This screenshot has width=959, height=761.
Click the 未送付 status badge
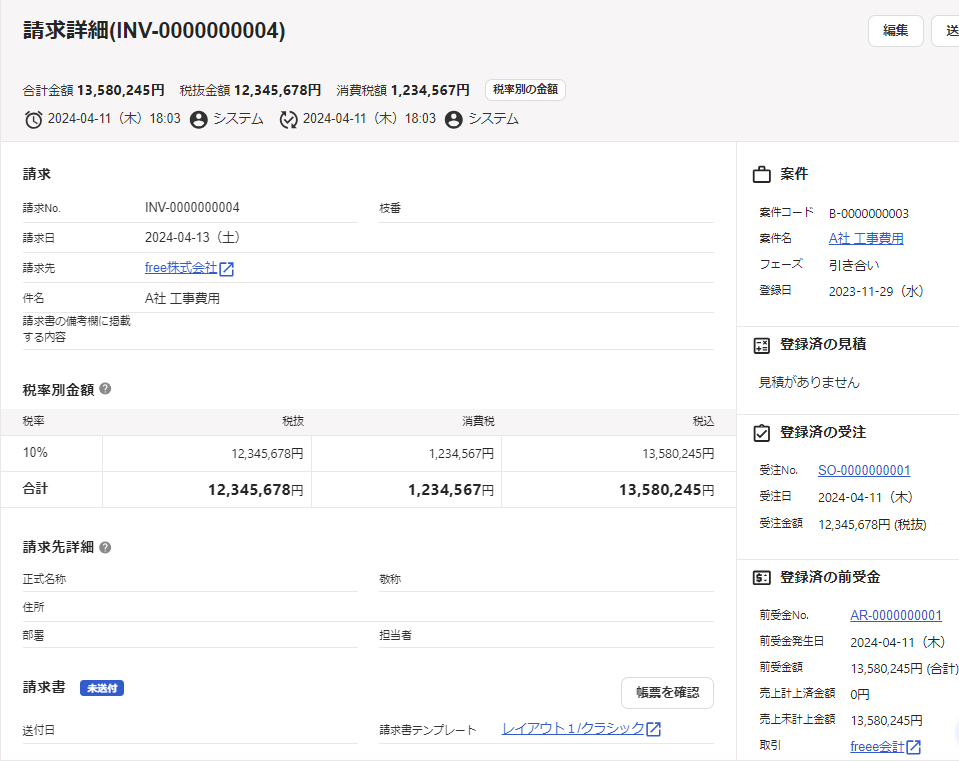(x=102, y=688)
